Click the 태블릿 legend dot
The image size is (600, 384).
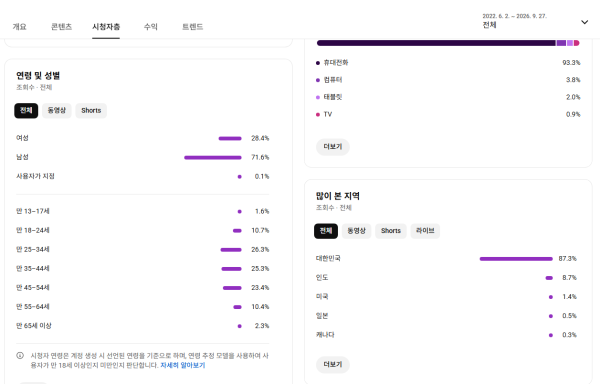[x=318, y=97]
